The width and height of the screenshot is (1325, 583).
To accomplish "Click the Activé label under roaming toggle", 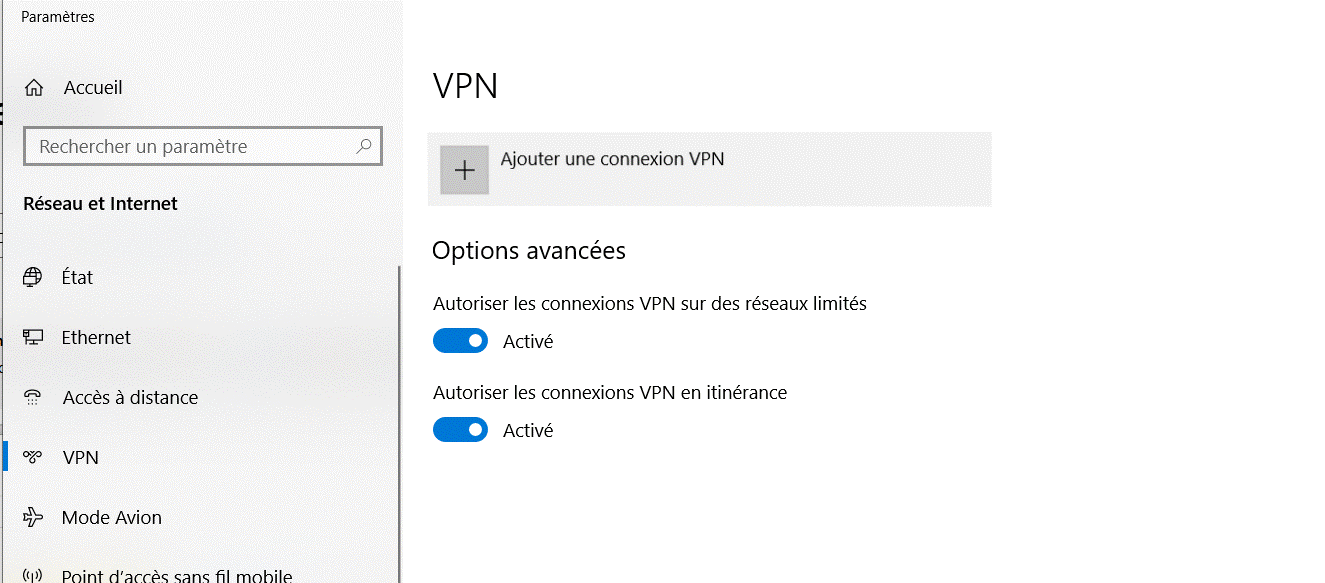I will coord(527,430).
